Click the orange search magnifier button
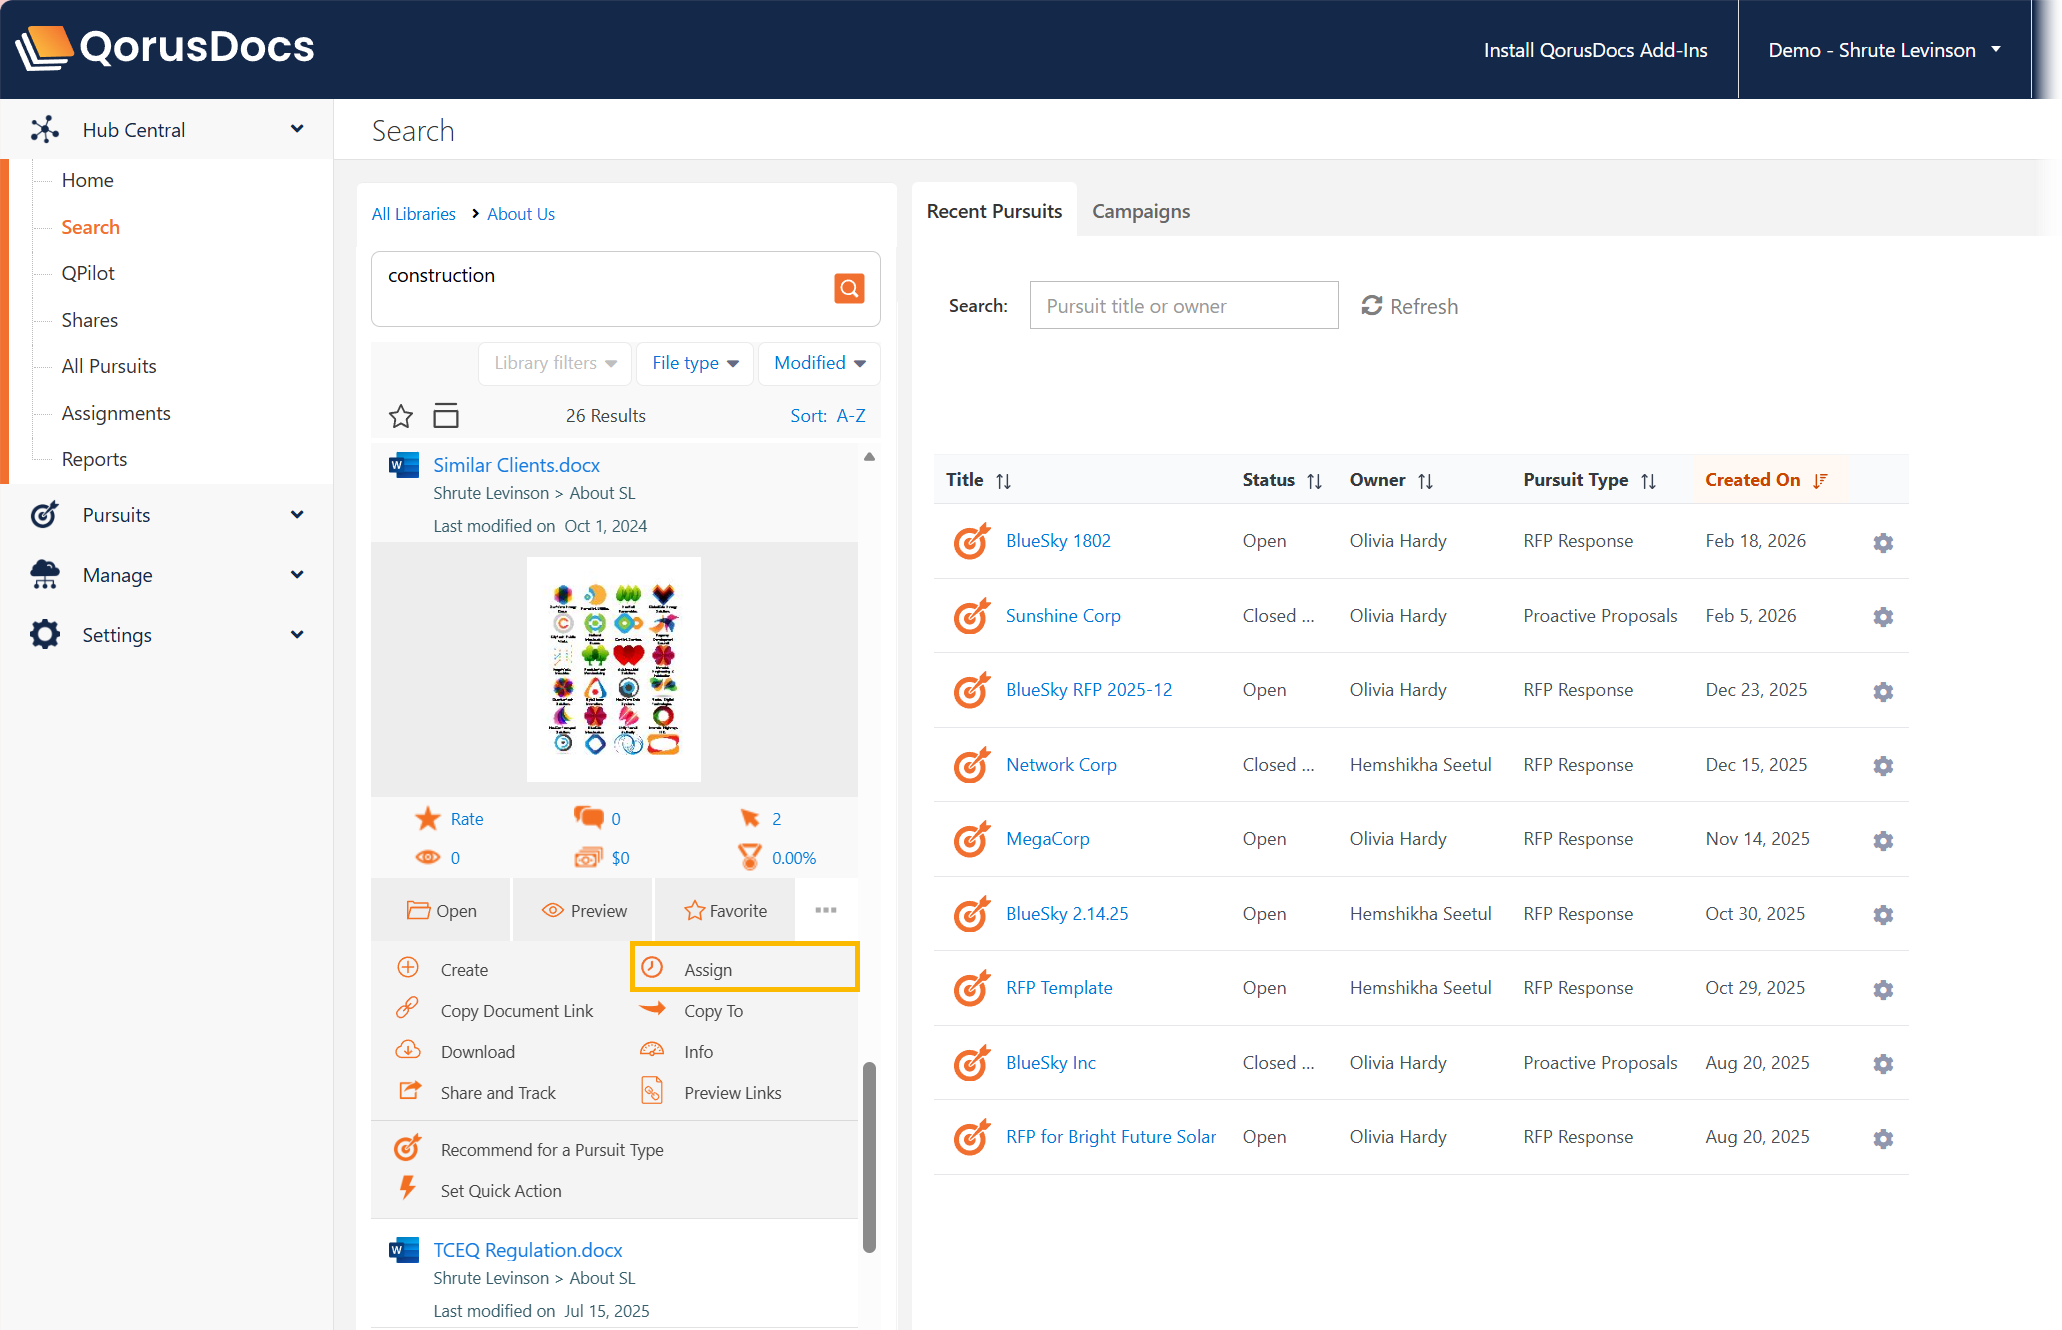 (x=849, y=289)
